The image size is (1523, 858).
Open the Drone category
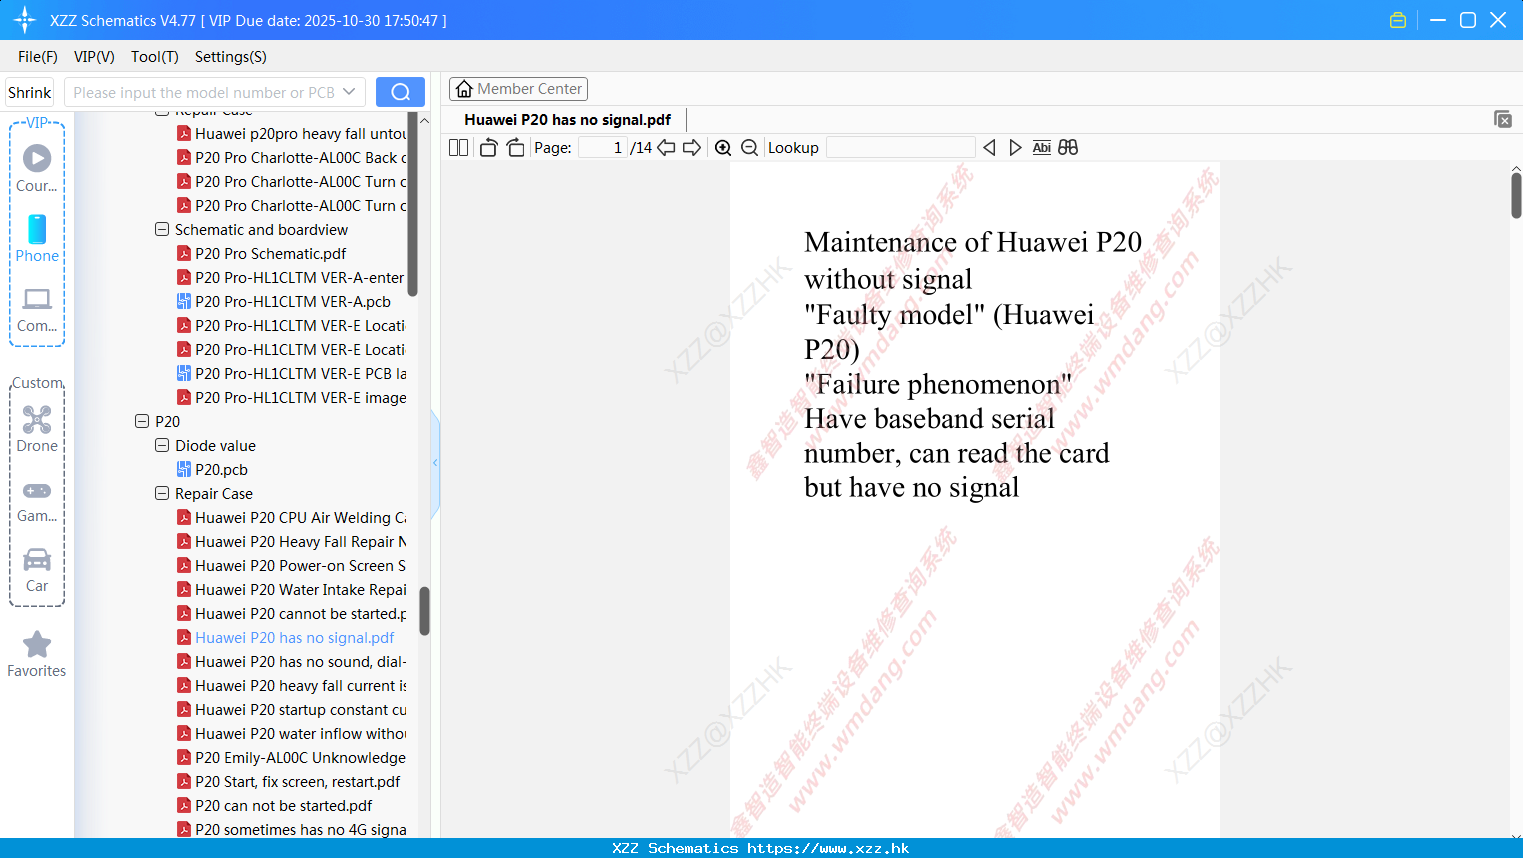tap(37, 429)
